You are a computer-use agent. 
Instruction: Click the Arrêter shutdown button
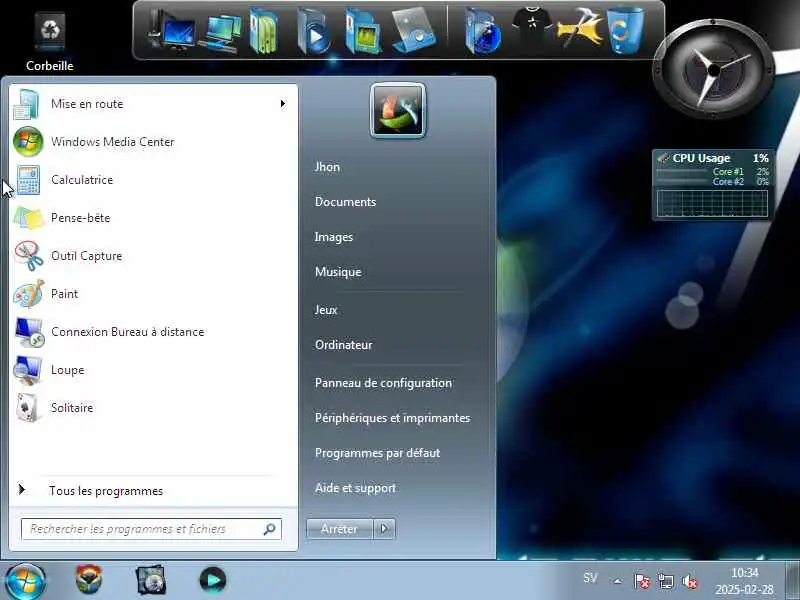[x=340, y=529]
